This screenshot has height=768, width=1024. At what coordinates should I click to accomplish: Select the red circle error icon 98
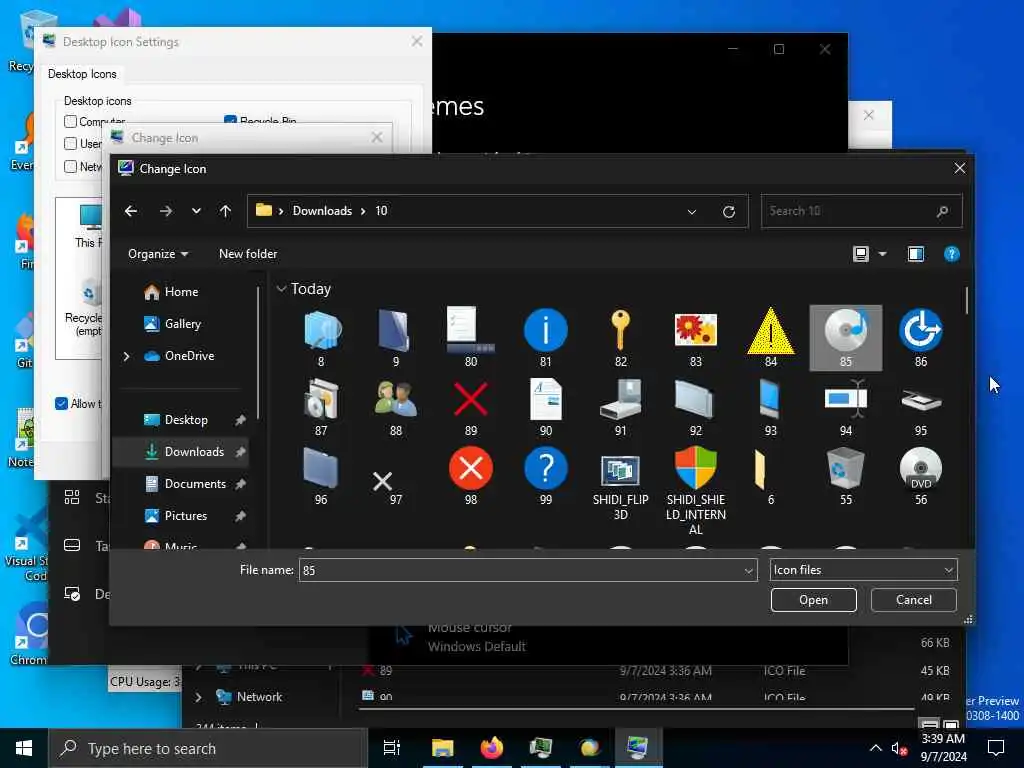[x=471, y=476]
